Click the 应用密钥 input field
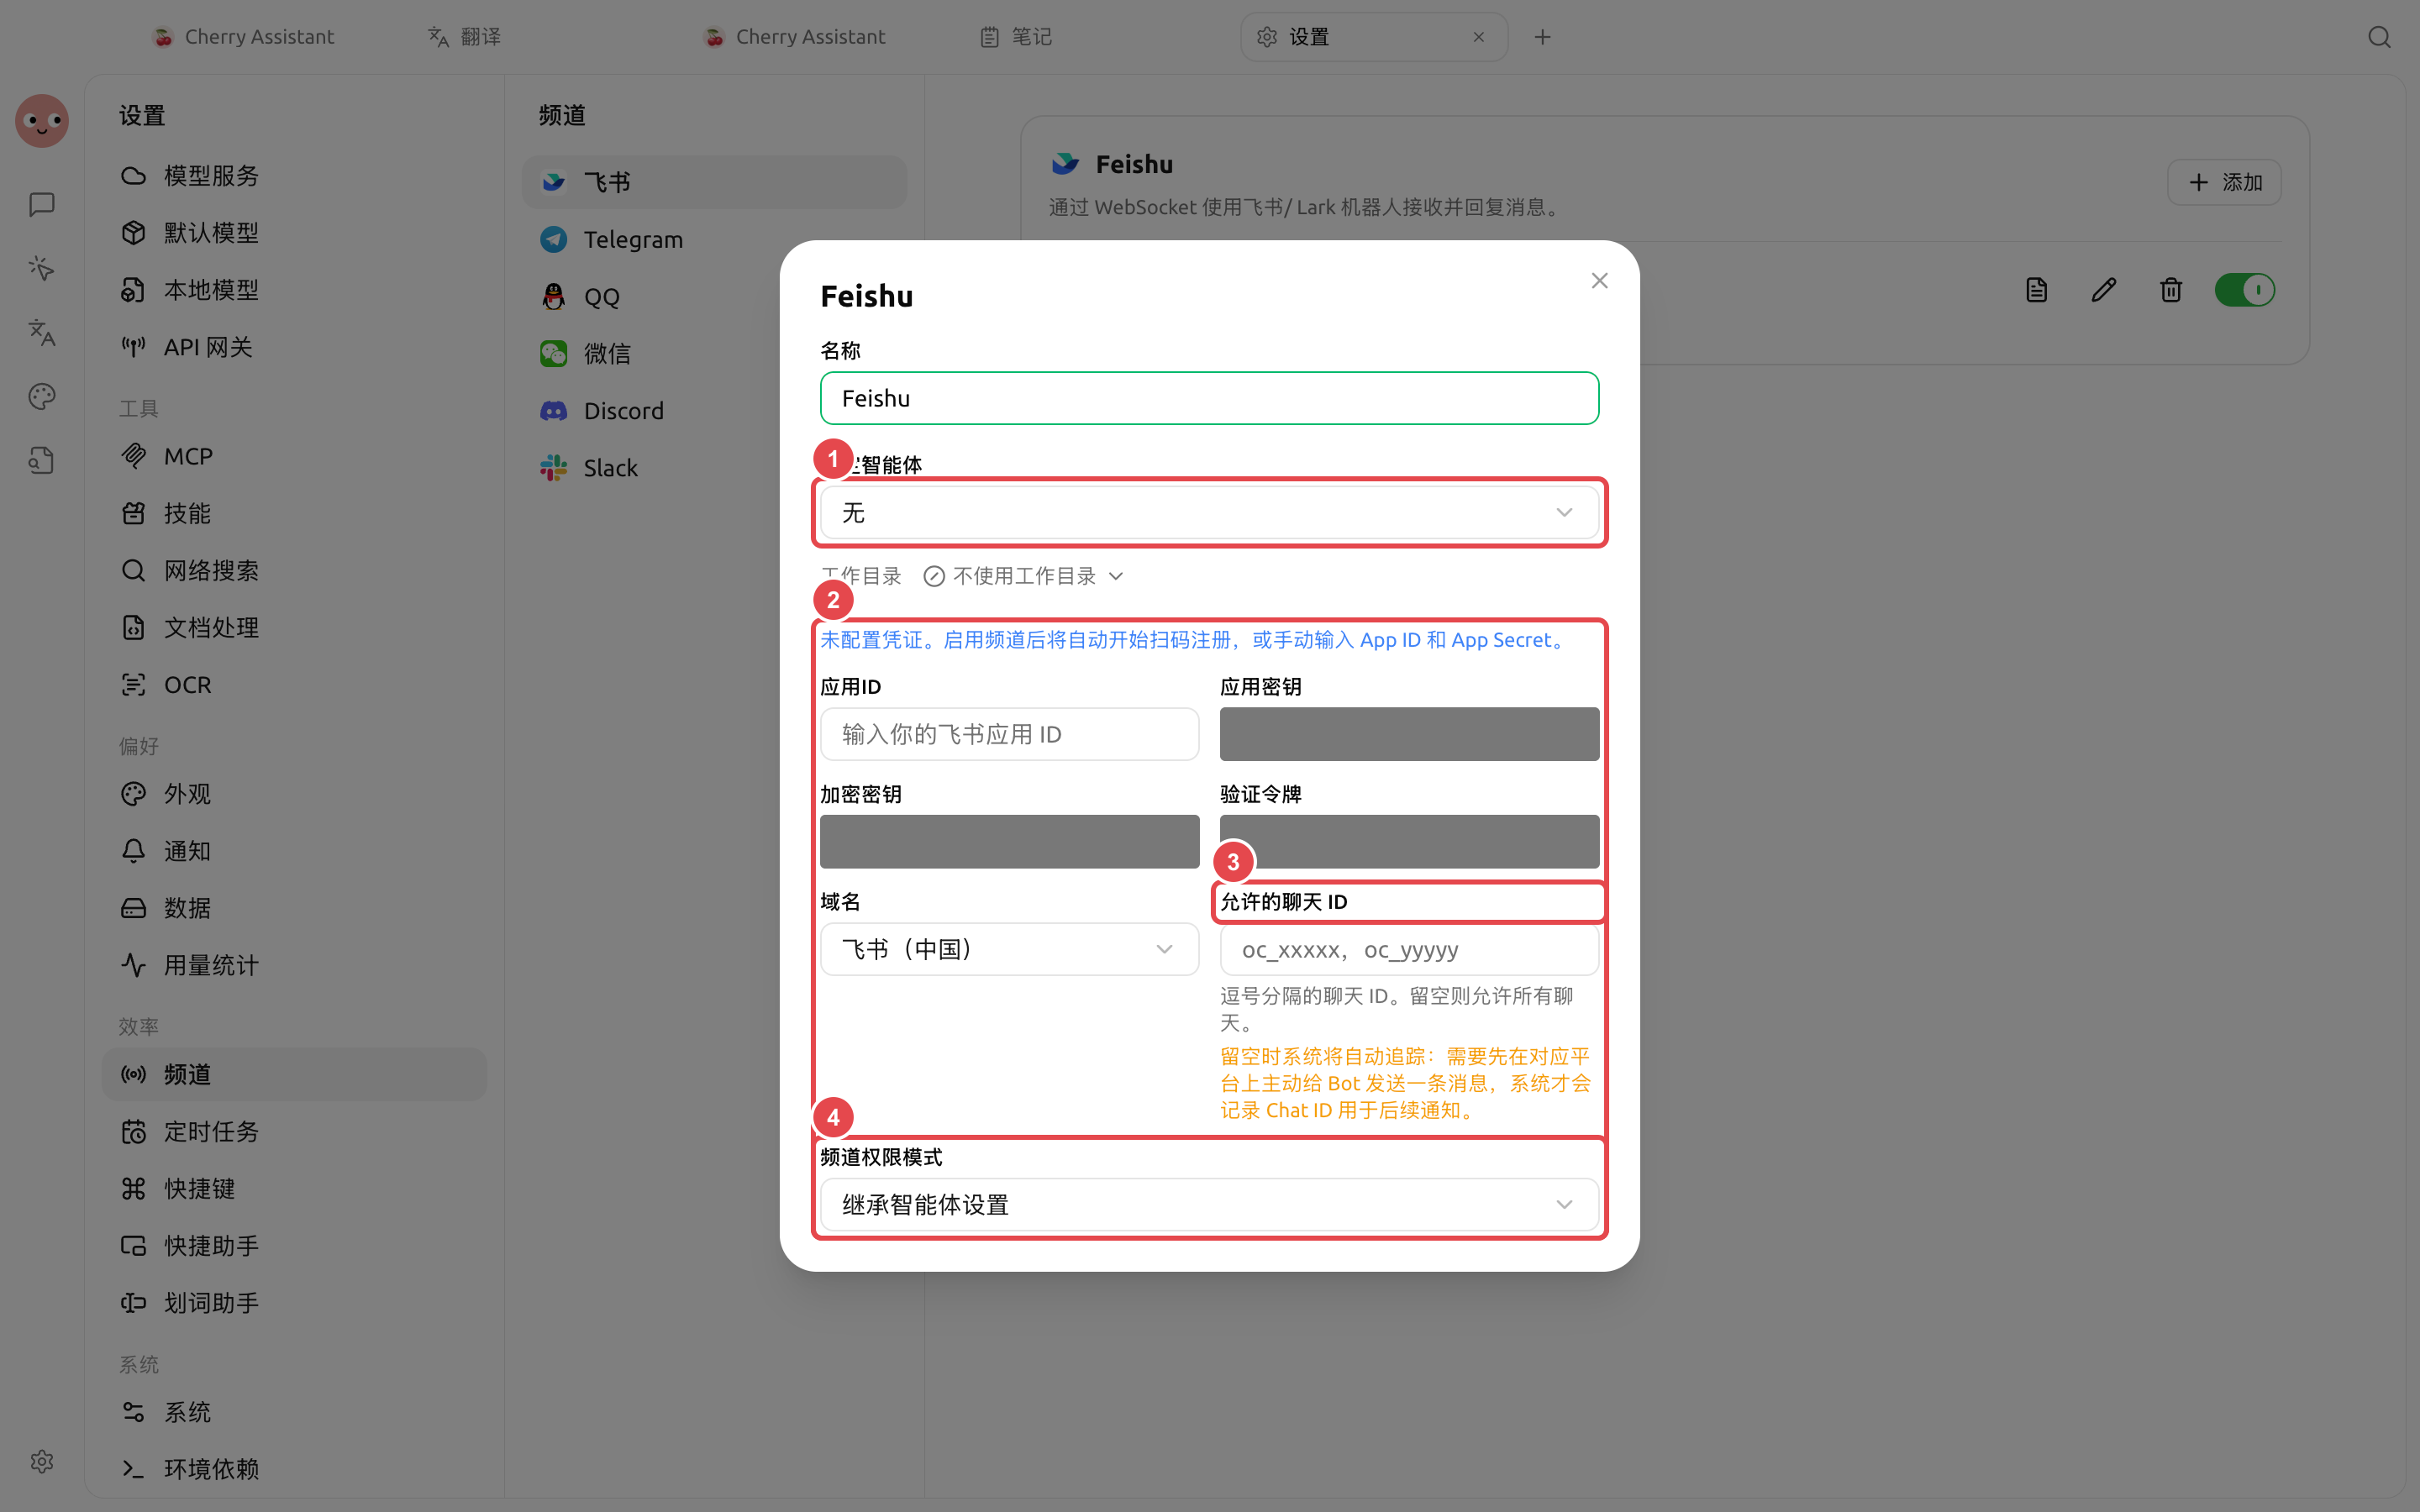2420x1512 pixels. click(1409, 734)
